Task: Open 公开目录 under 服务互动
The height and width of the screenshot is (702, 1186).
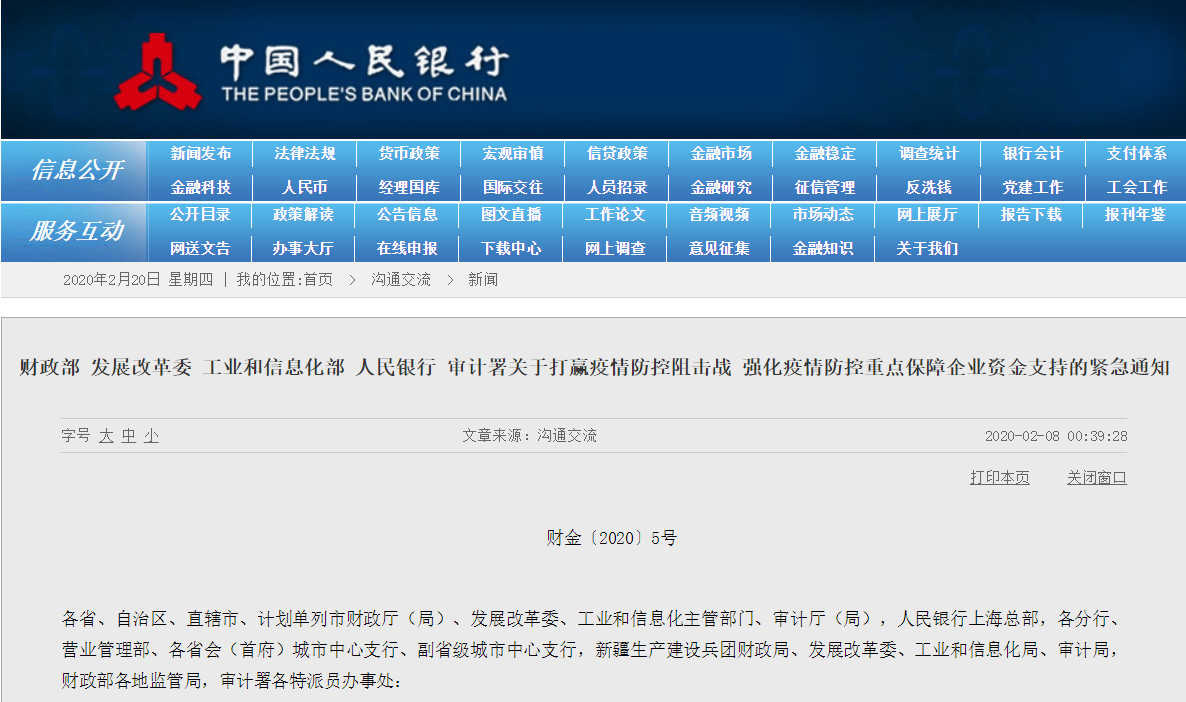Action: 200,215
